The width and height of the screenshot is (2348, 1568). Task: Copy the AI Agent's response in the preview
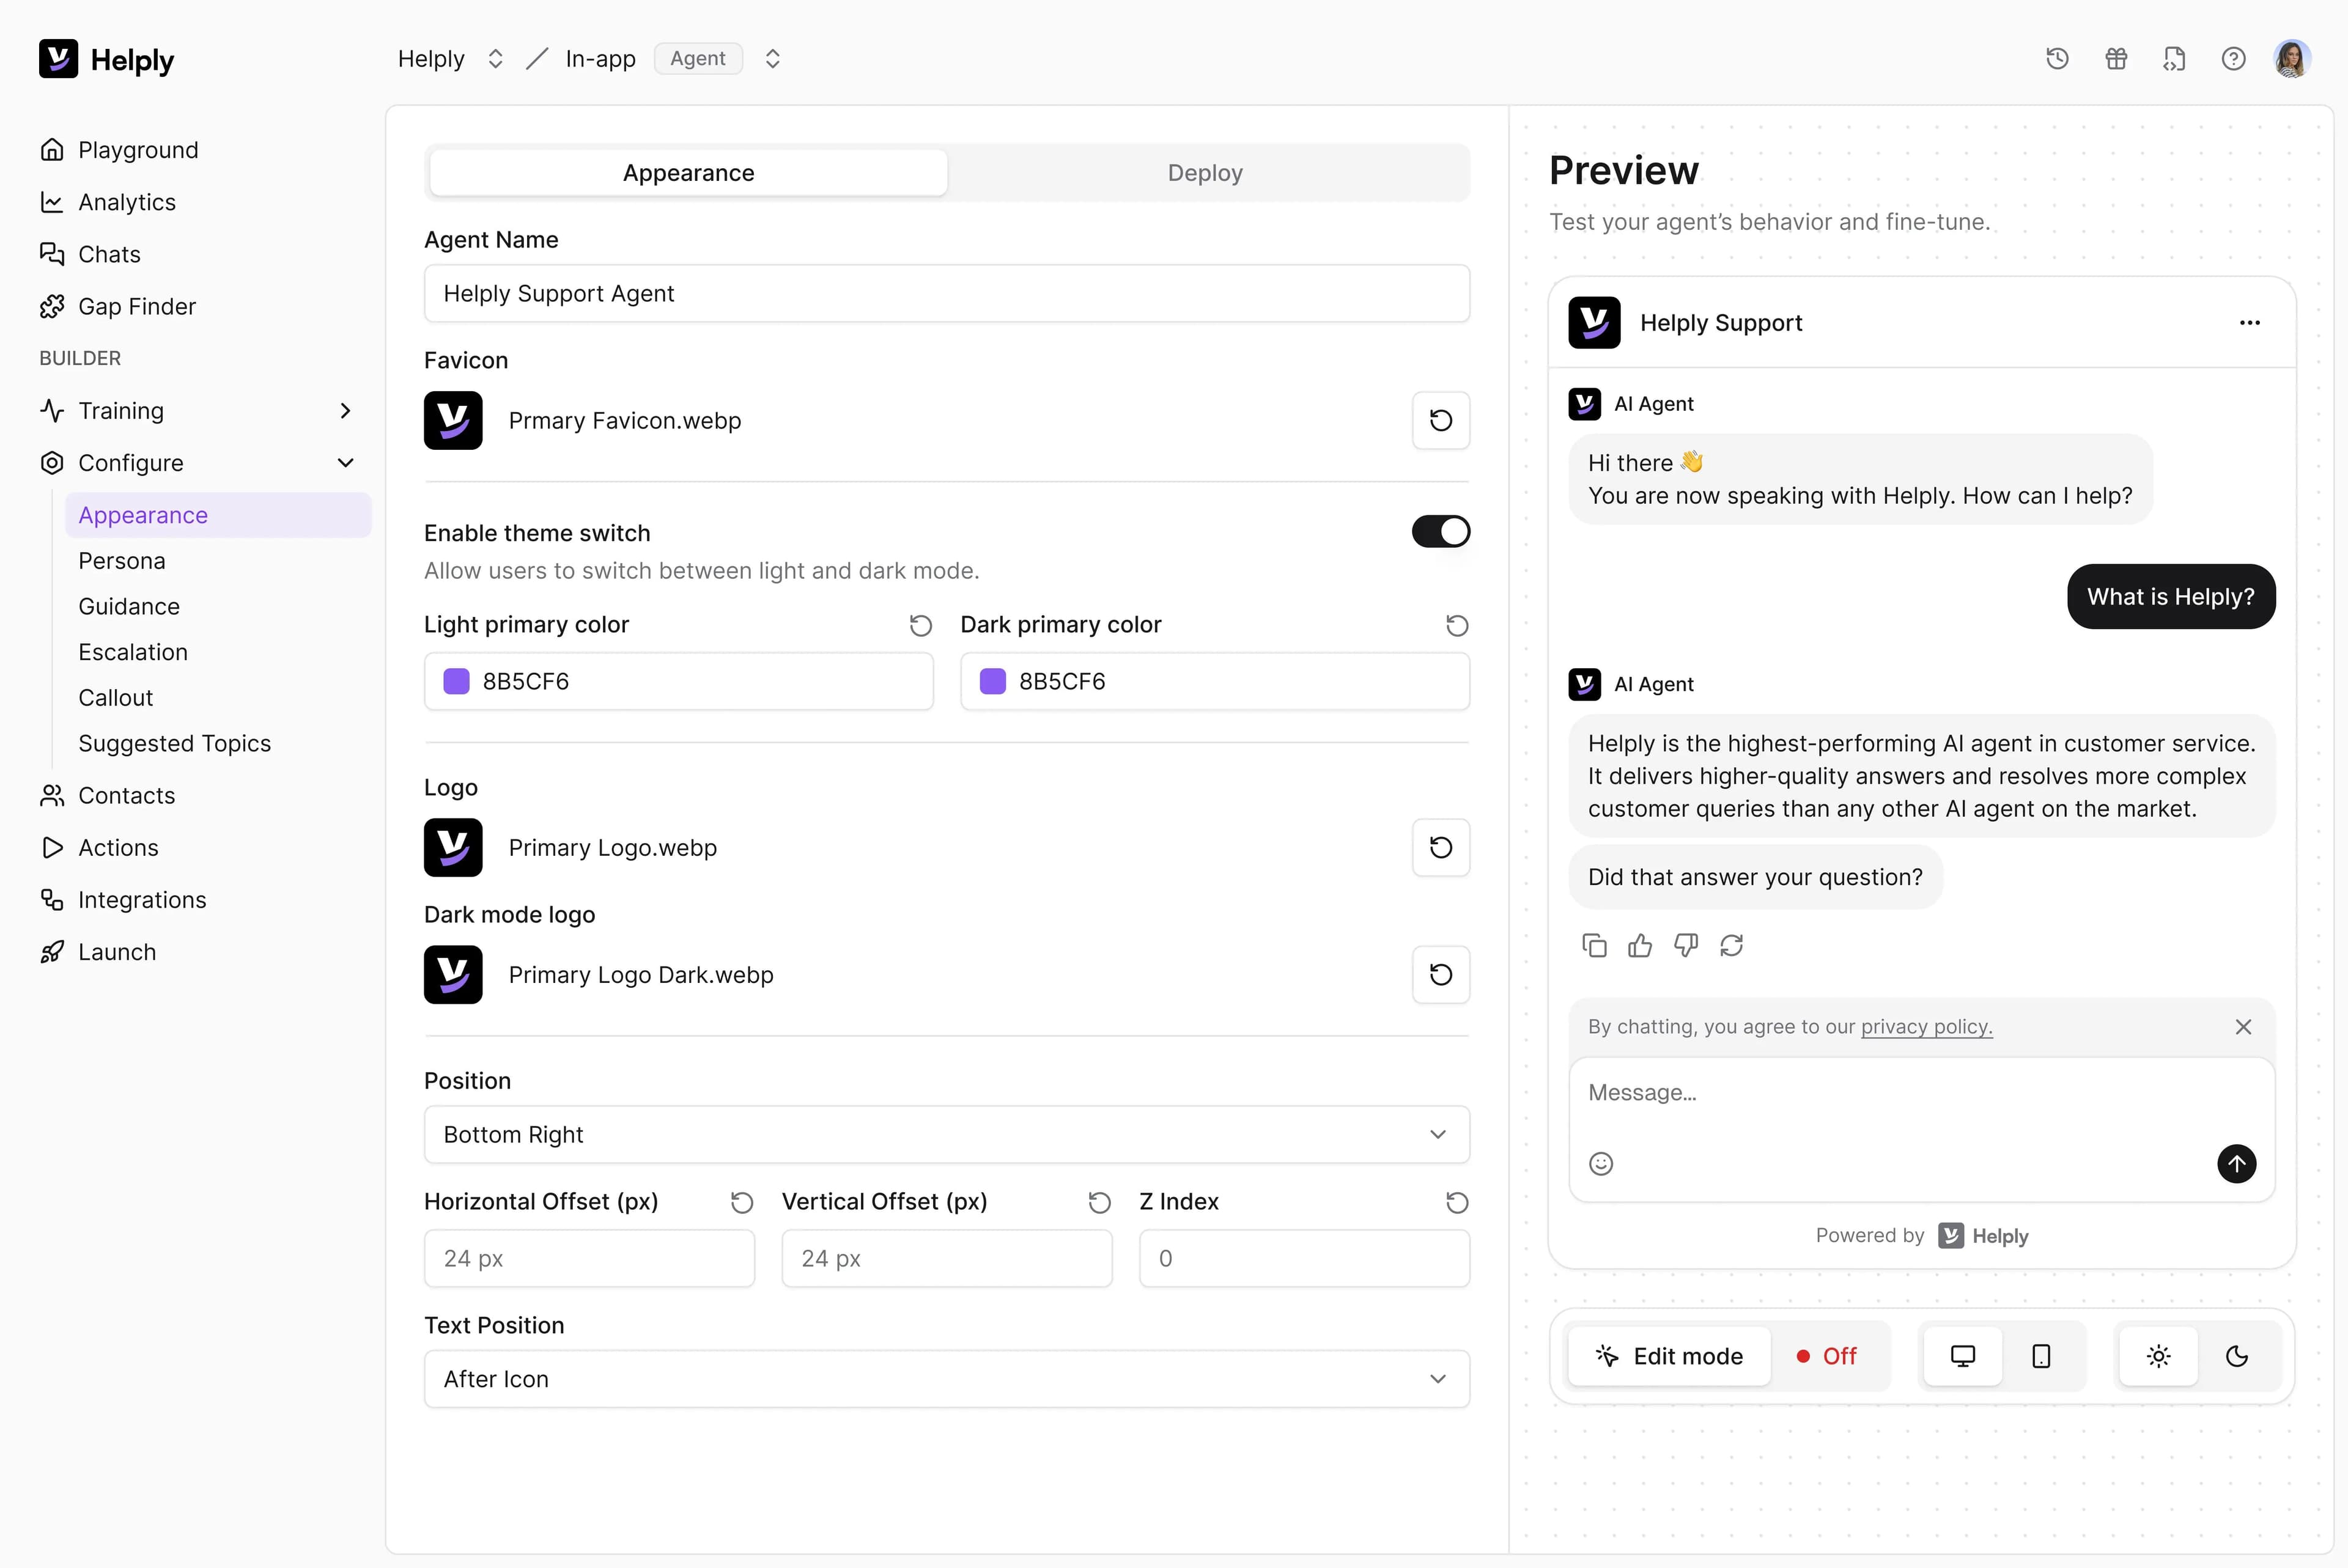pyautogui.click(x=1594, y=945)
